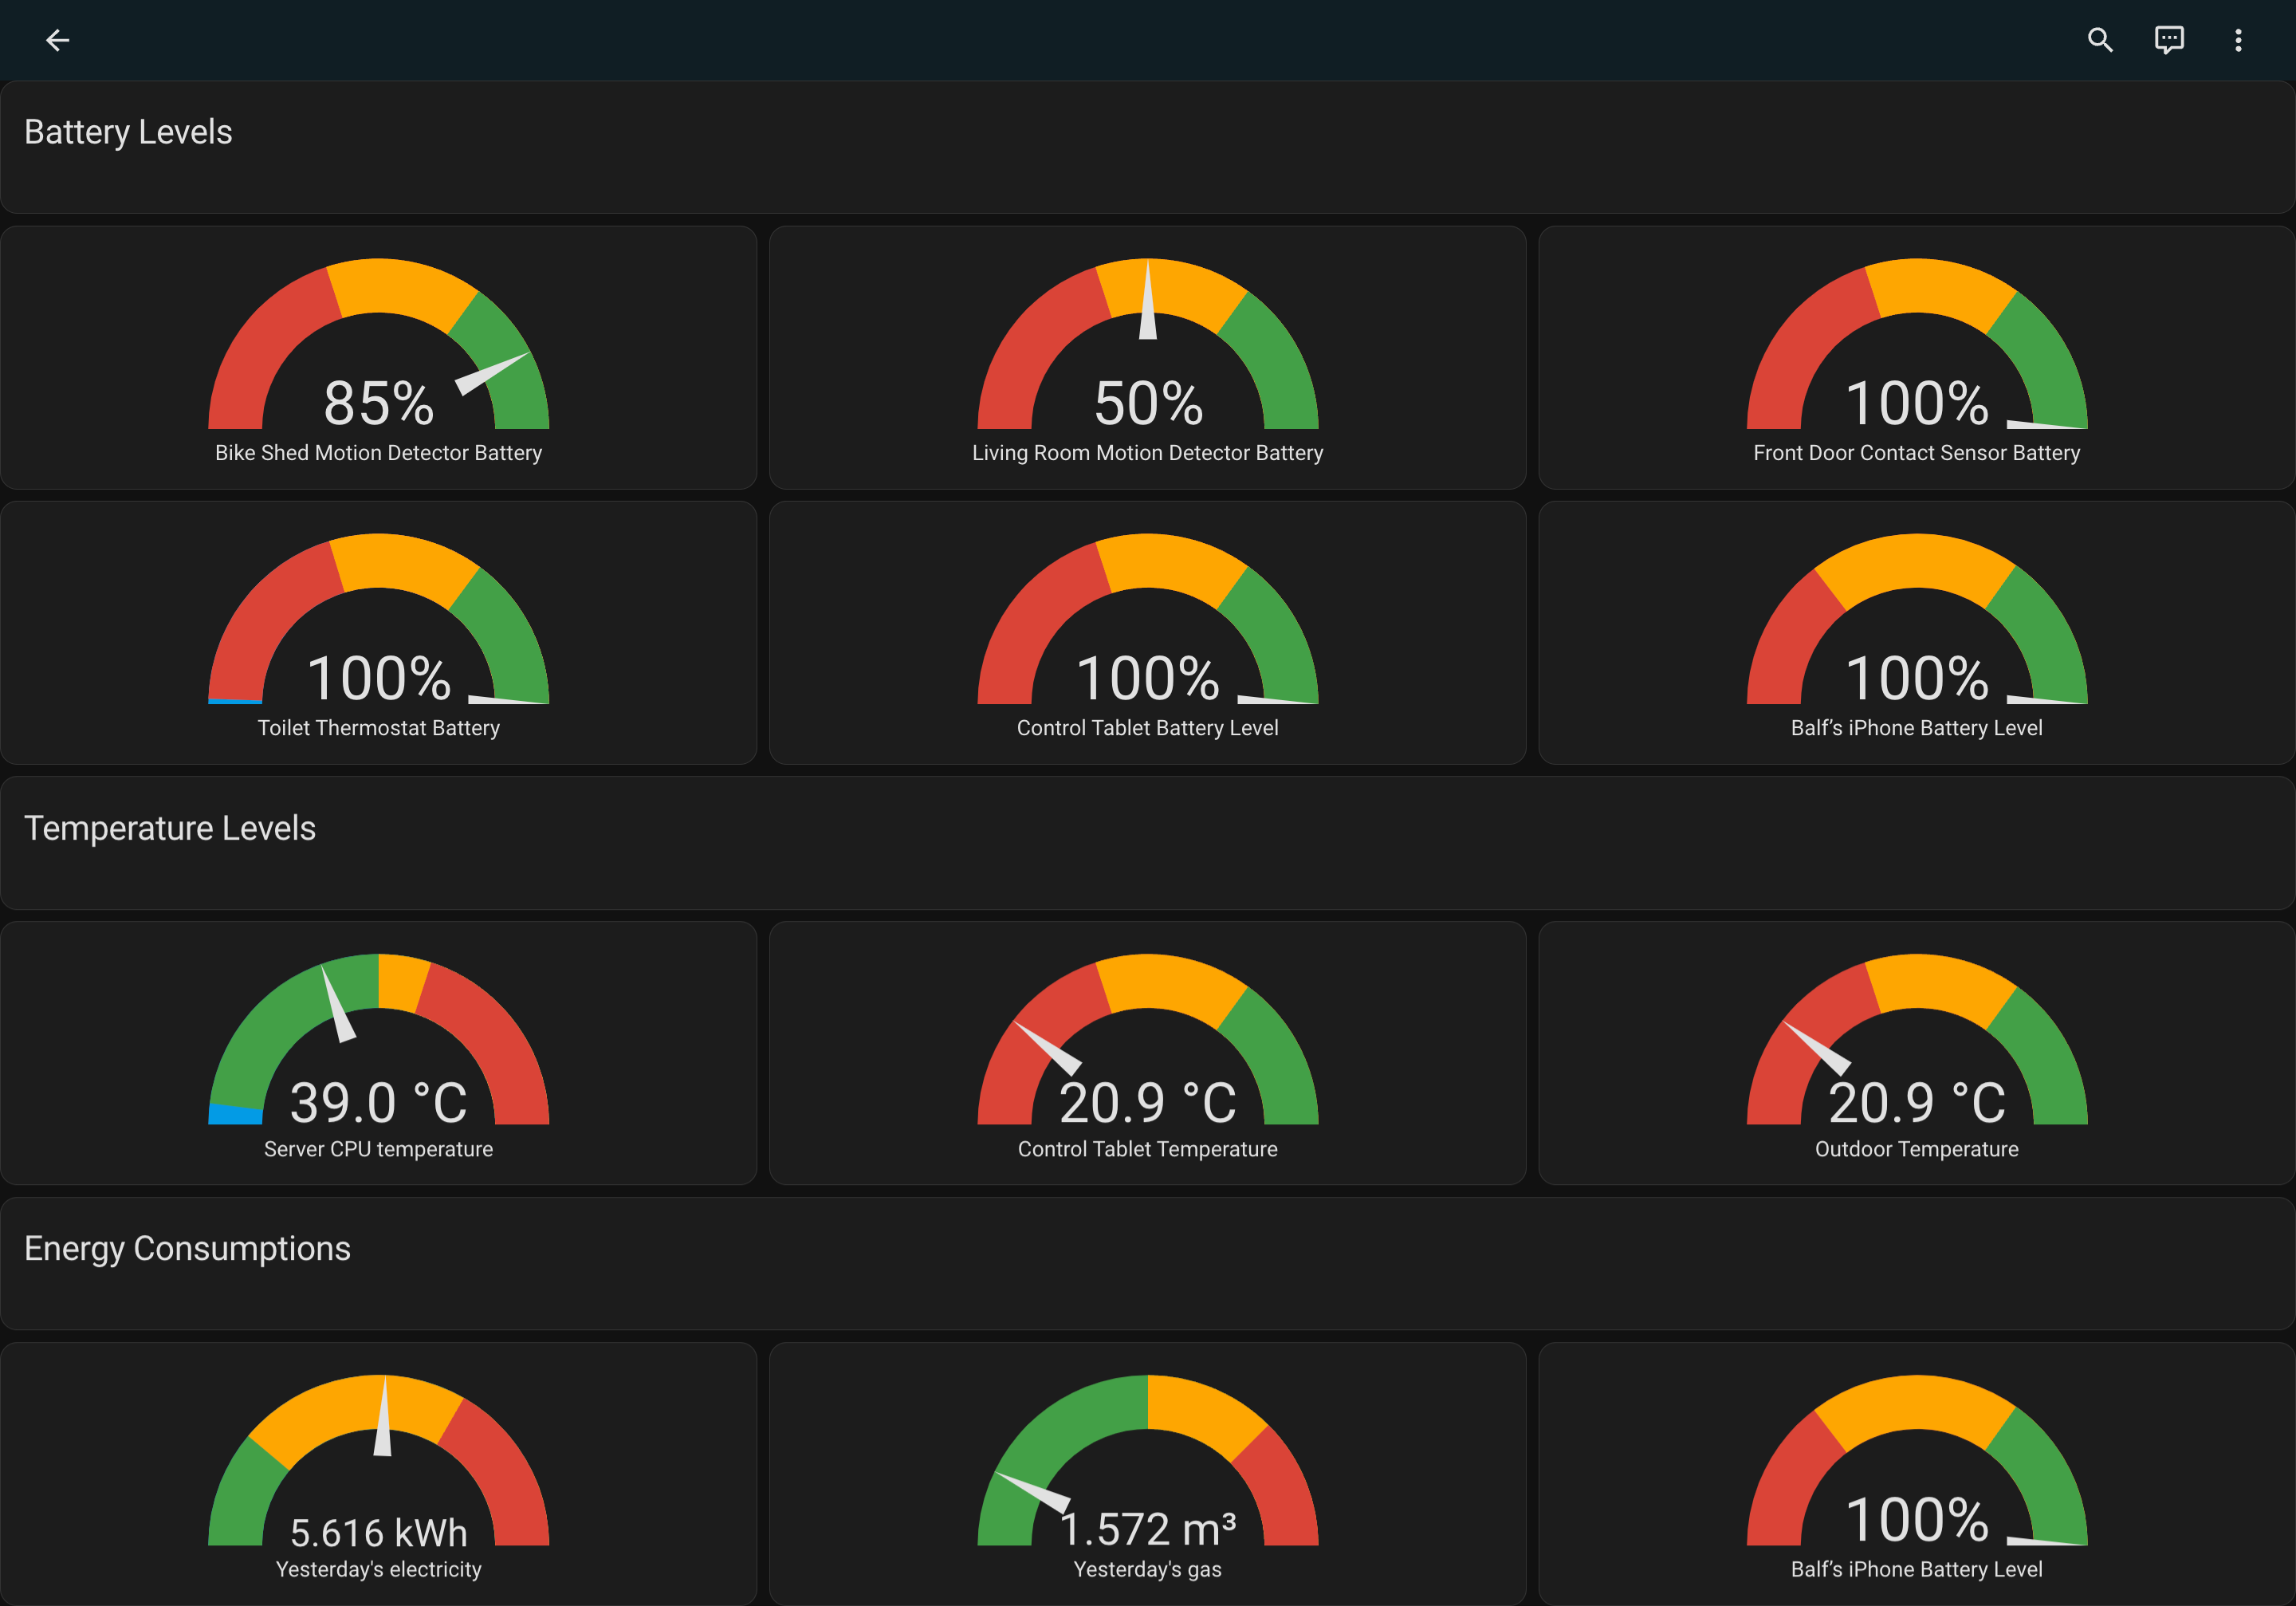Open the assist chat bubble icon
The image size is (2296, 1606).
click(2168, 40)
